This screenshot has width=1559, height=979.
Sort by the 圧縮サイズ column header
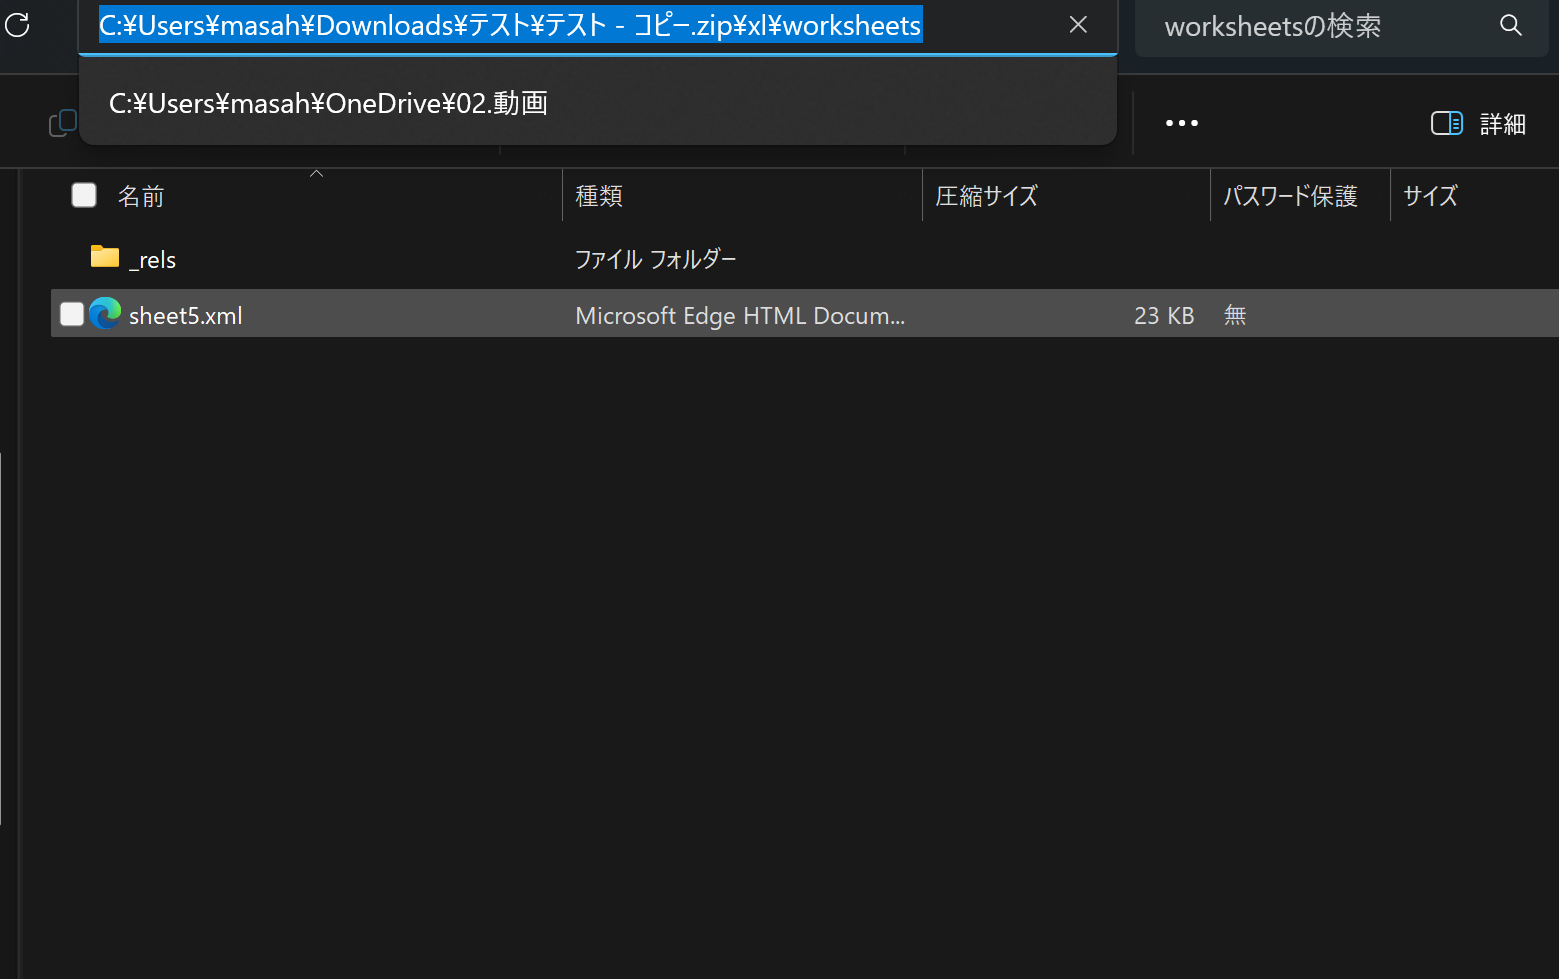986,196
